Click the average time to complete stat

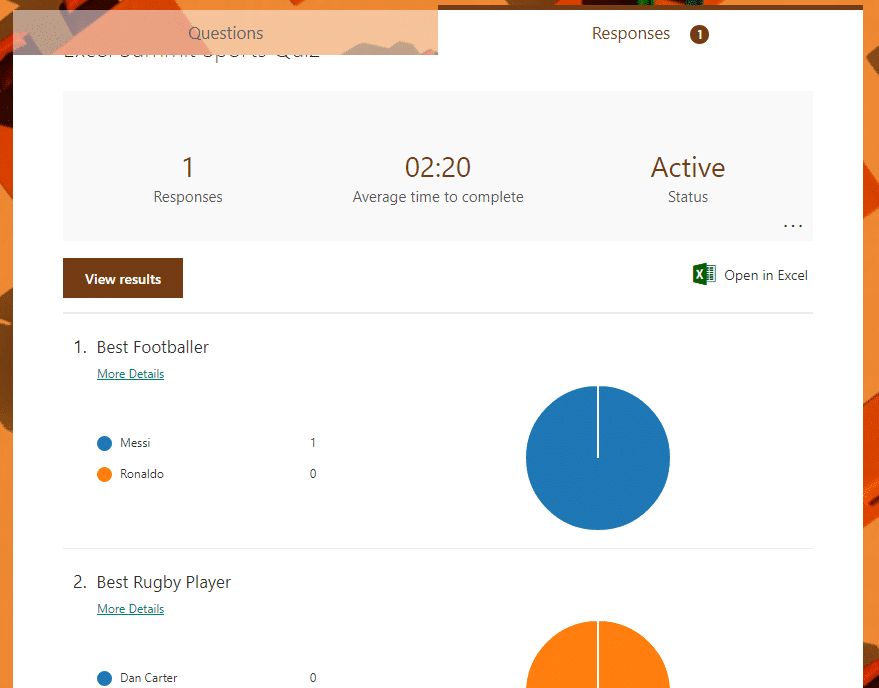[x=438, y=167]
